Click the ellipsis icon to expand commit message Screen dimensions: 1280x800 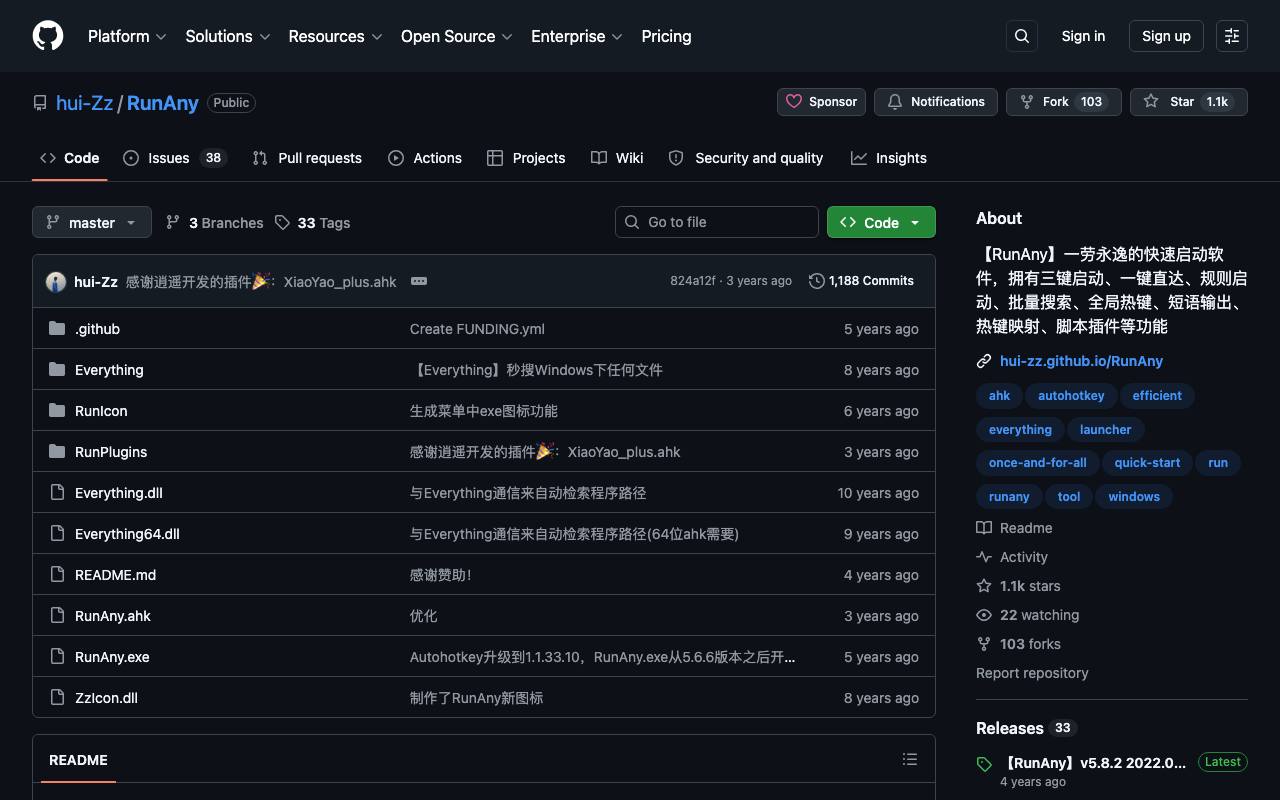tap(419, 281)
